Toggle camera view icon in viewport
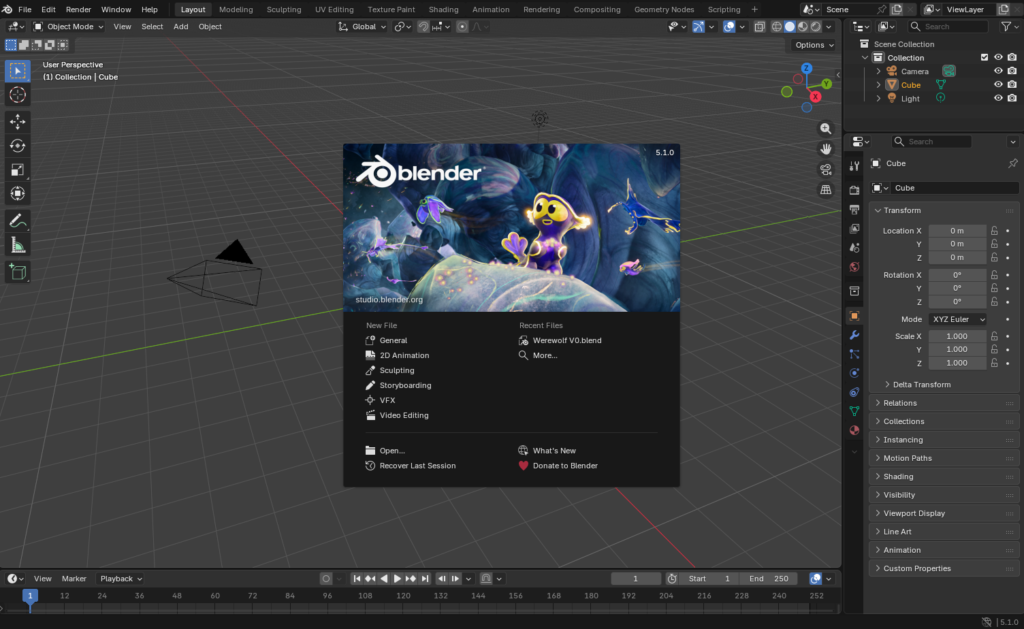 click(826, 169)
